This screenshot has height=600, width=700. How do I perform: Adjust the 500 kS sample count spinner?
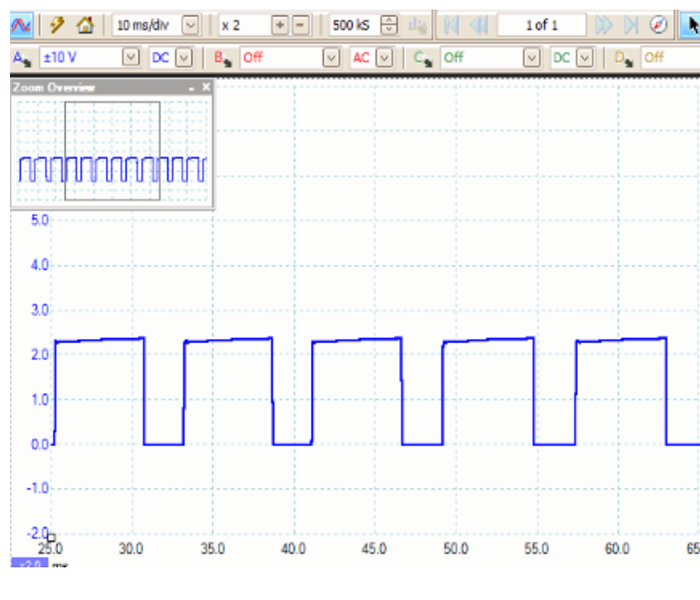pos(389,25)
